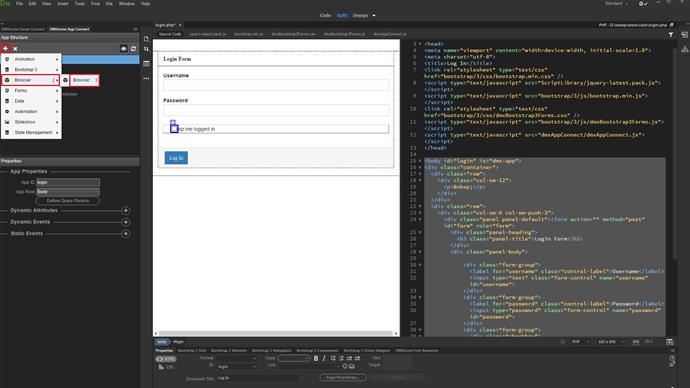Open the Slideshow submenu
690x388 pixels.
tap(31, 122)
